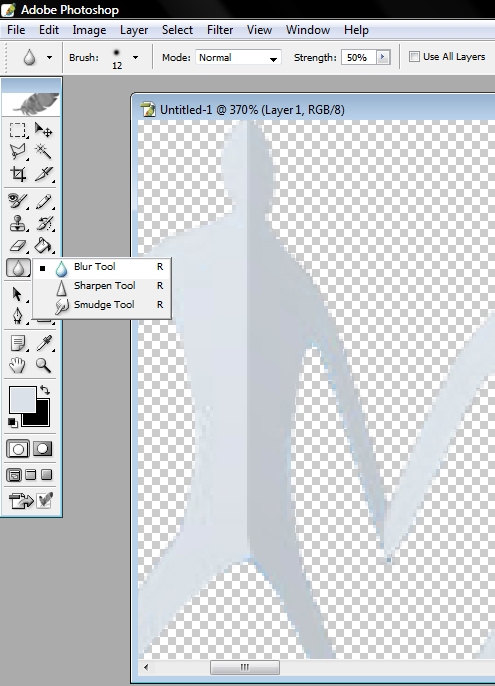This screenshot has width=495, height=686.
Task: Open the View menu
Action: click(x=259, y=30)
